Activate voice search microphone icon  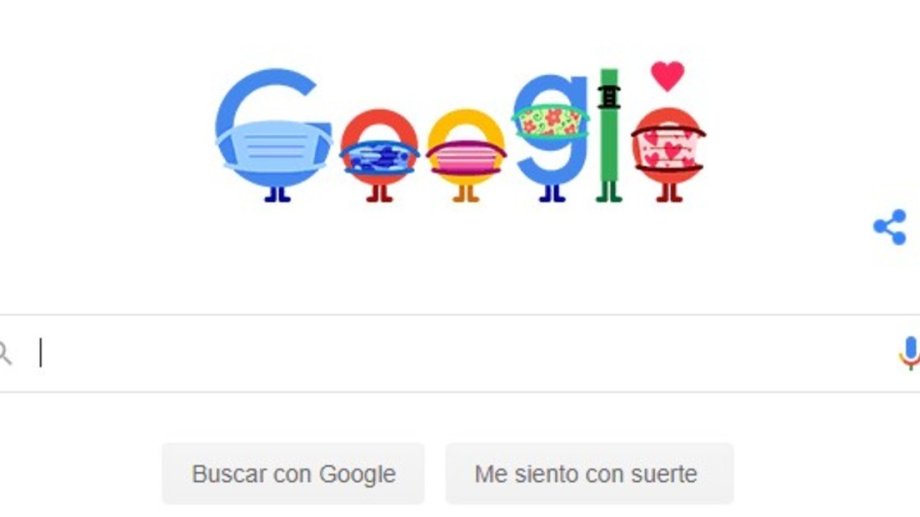coord(909,353)
